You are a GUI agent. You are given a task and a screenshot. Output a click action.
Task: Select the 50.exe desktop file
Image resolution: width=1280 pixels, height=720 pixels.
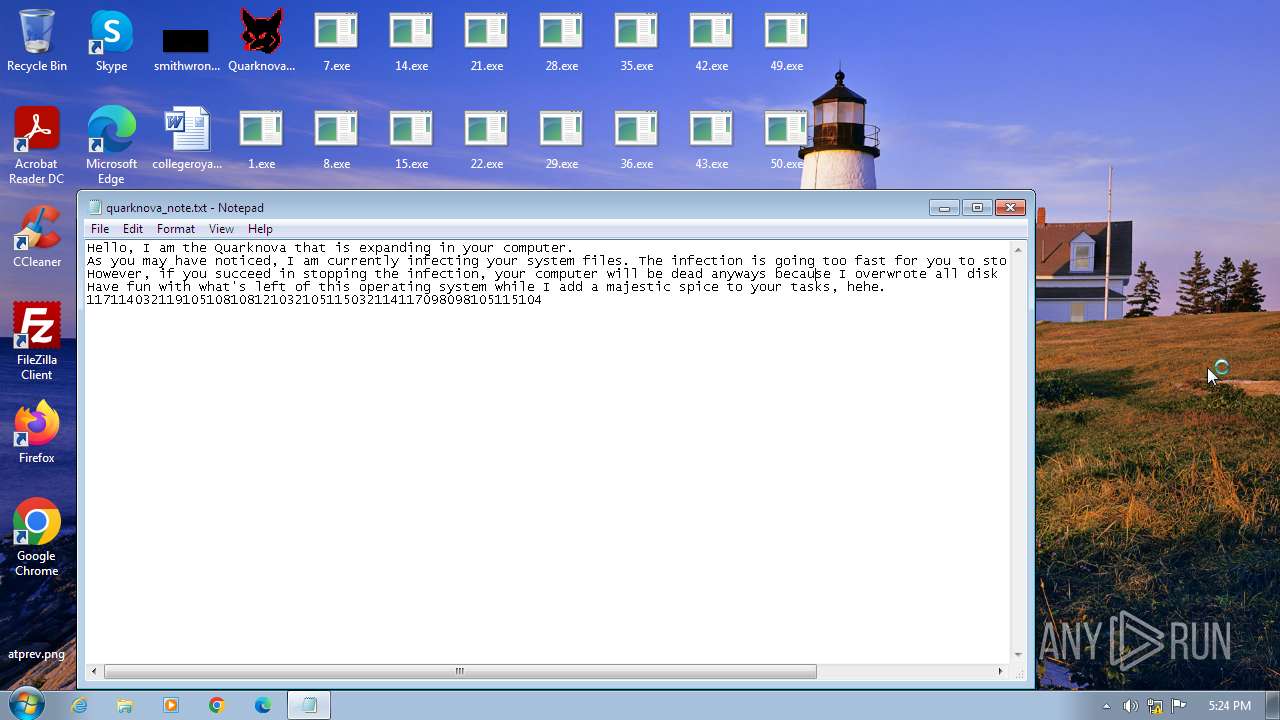coord(786,138)
